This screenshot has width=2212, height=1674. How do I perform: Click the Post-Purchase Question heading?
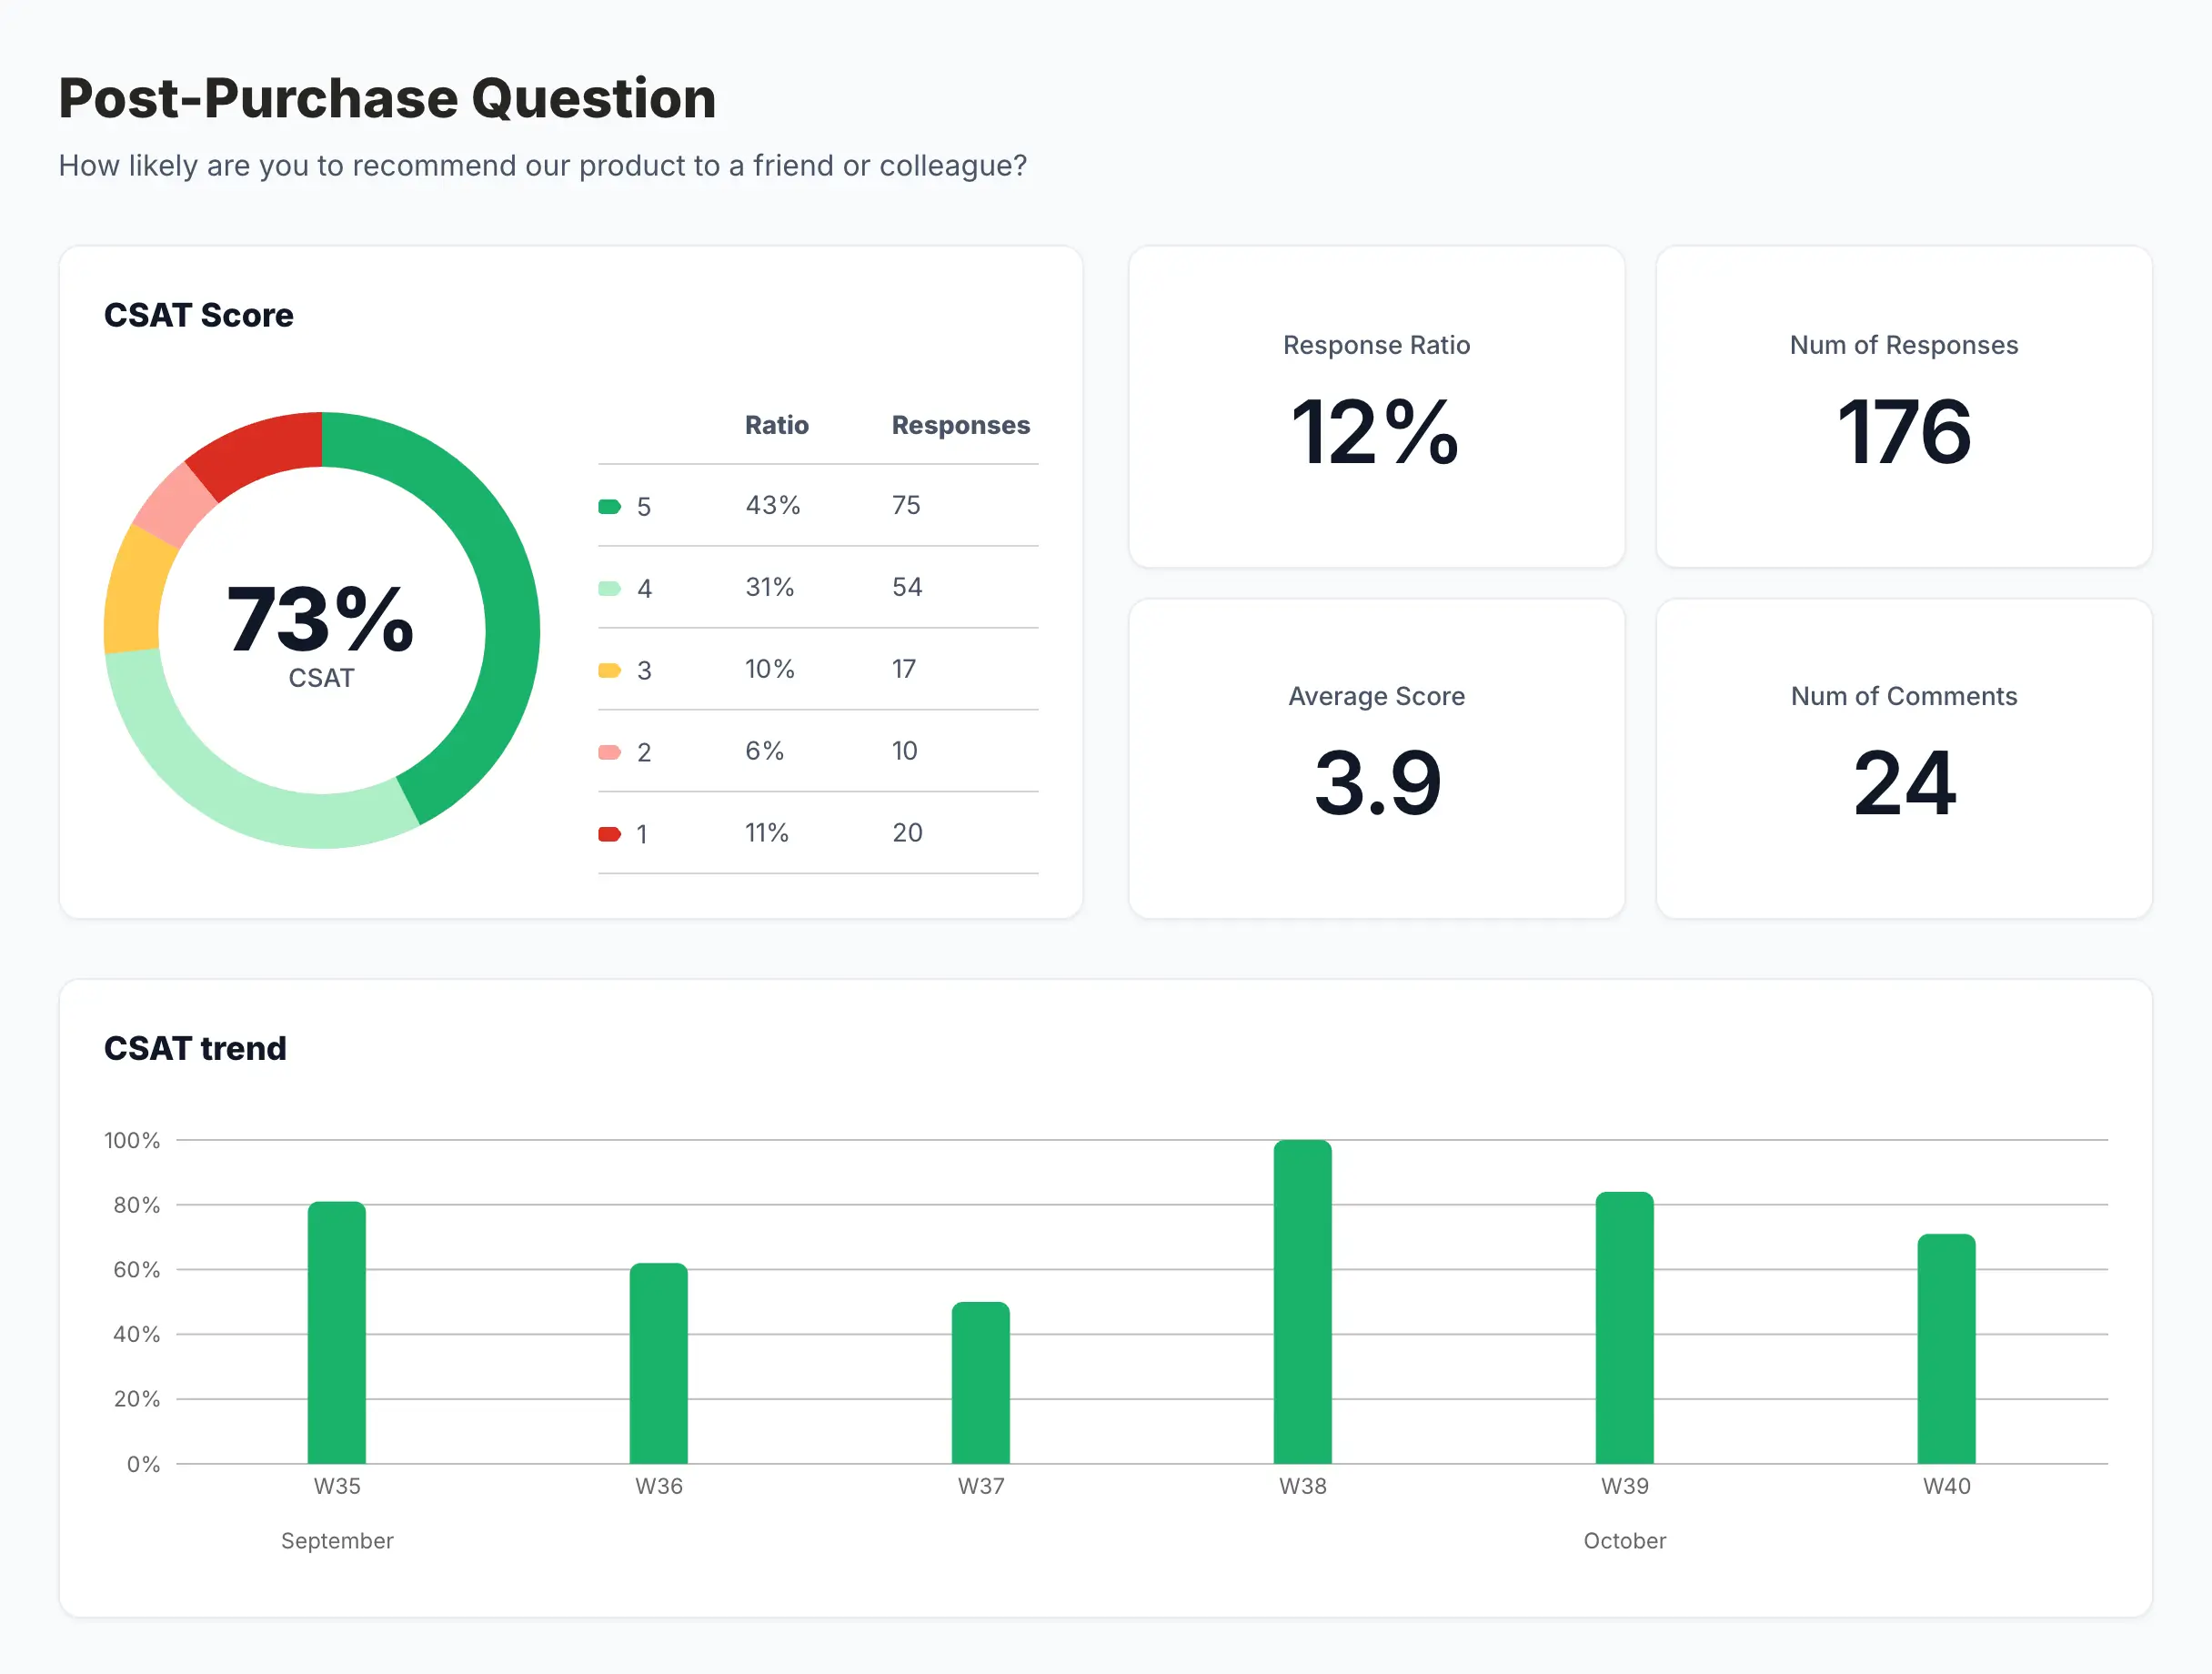[388, 98]
